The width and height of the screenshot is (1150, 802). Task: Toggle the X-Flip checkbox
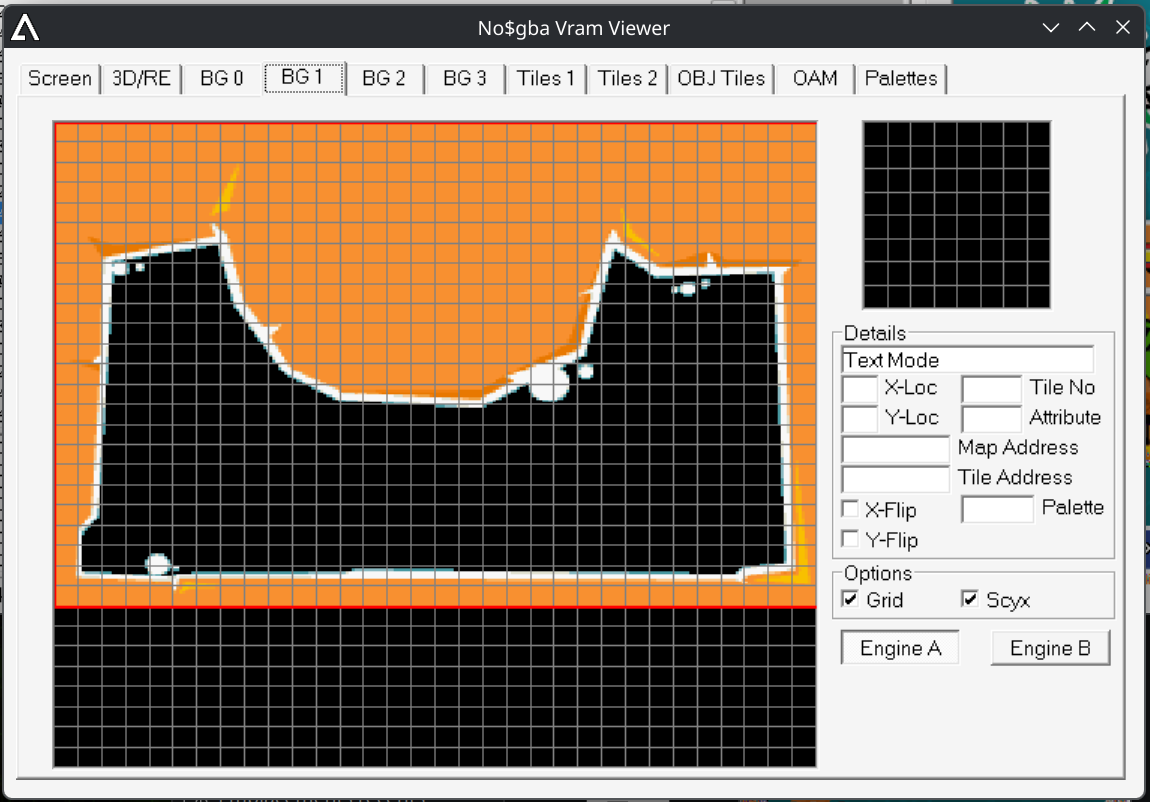coord(851,510)
